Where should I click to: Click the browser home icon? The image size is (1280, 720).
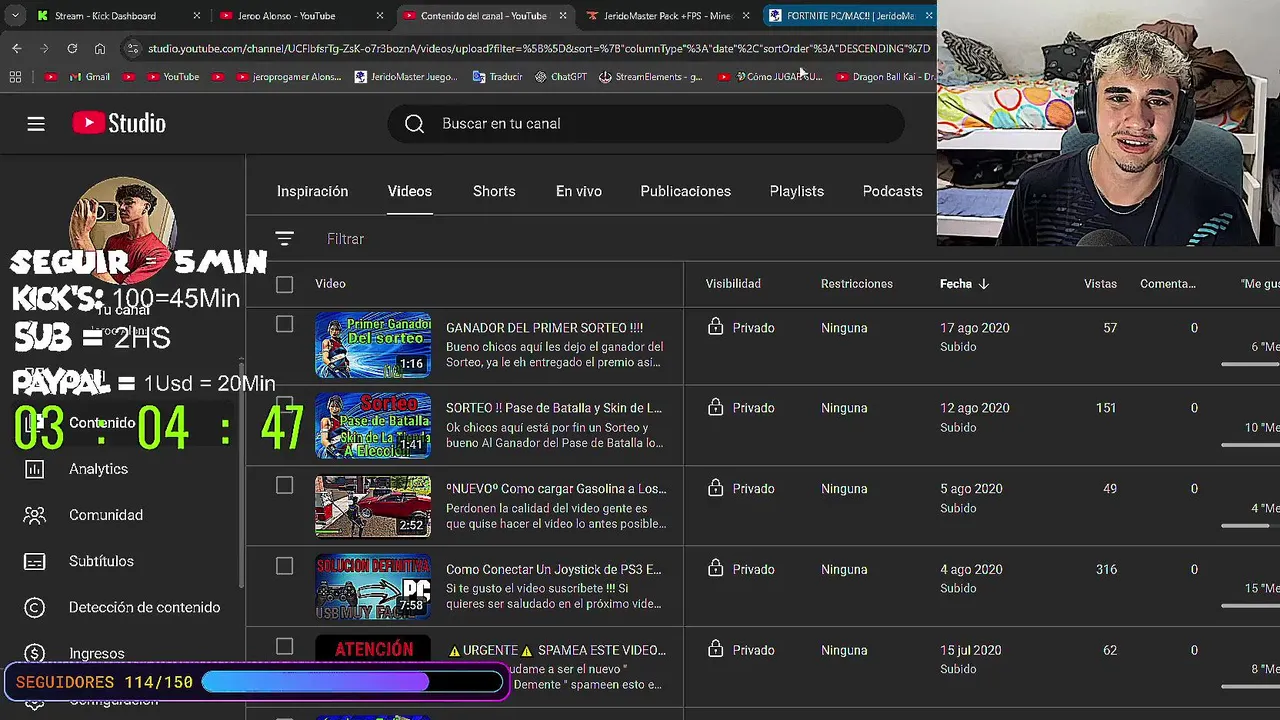point(100,48)
